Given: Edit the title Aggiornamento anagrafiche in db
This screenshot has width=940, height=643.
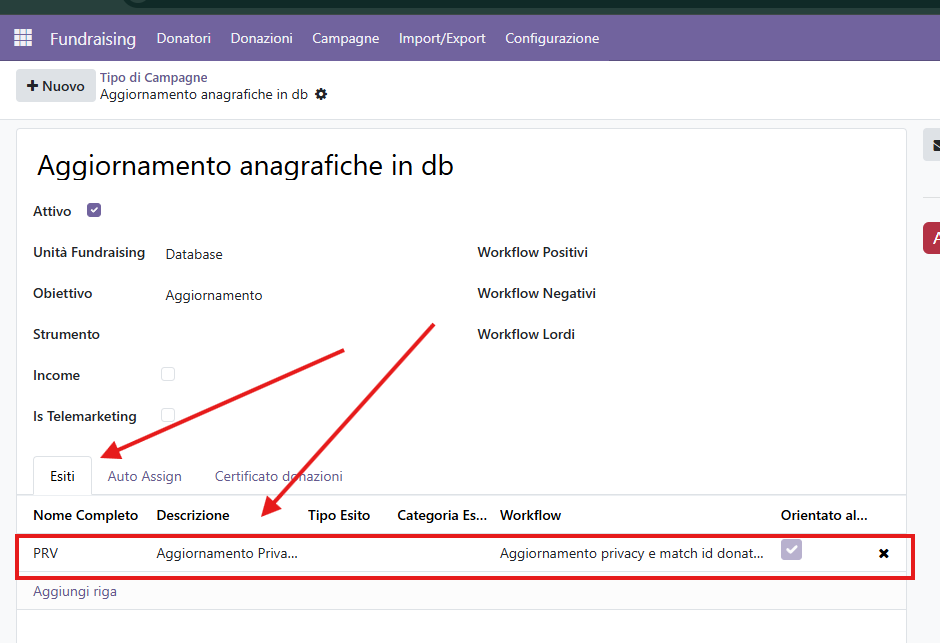Looking at the screenshot, I should point(245,165).
